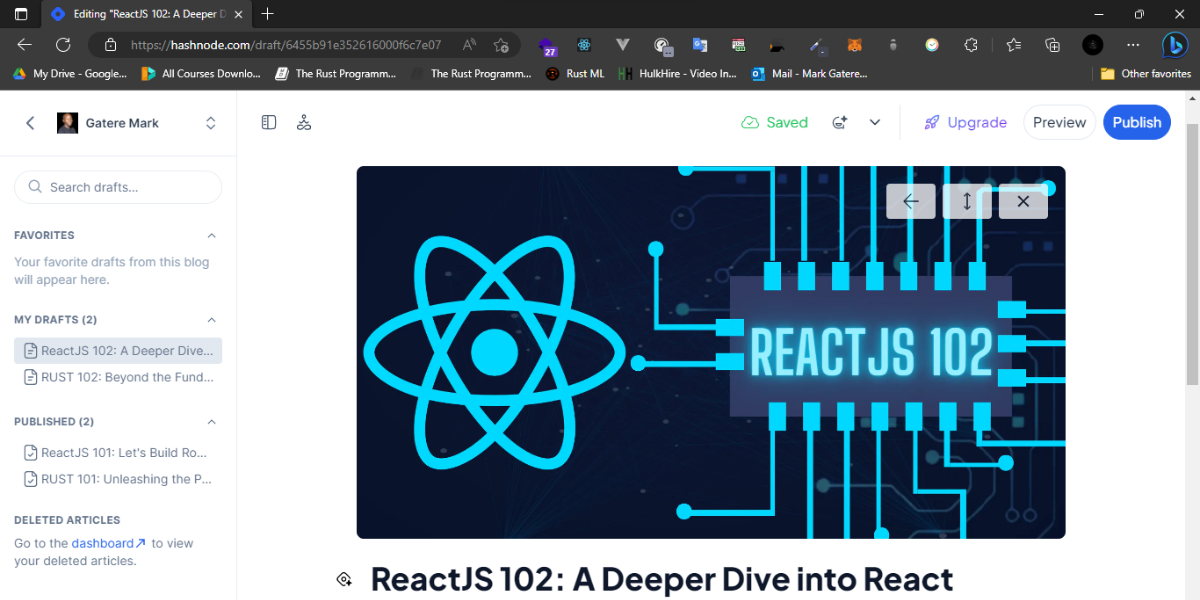Open first The Rust Programming bookmark with book icon

coord(334,74)
